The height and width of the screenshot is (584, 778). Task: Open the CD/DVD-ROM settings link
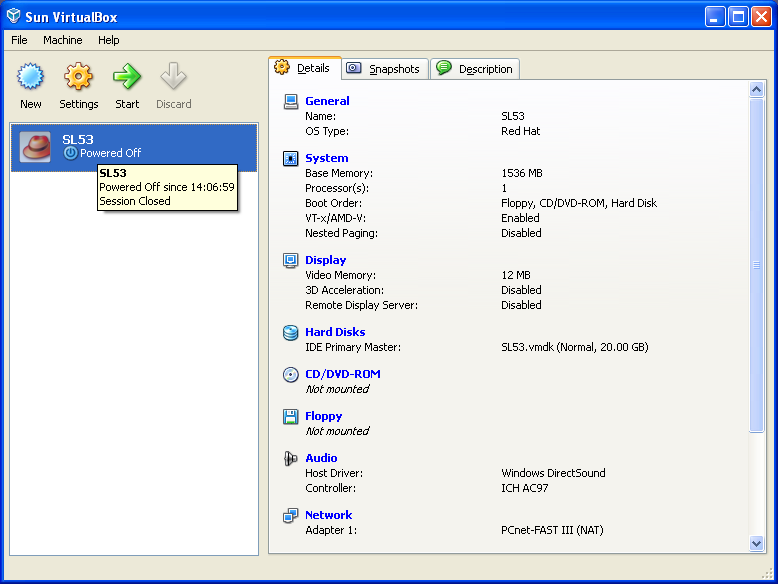coord(342,374)
